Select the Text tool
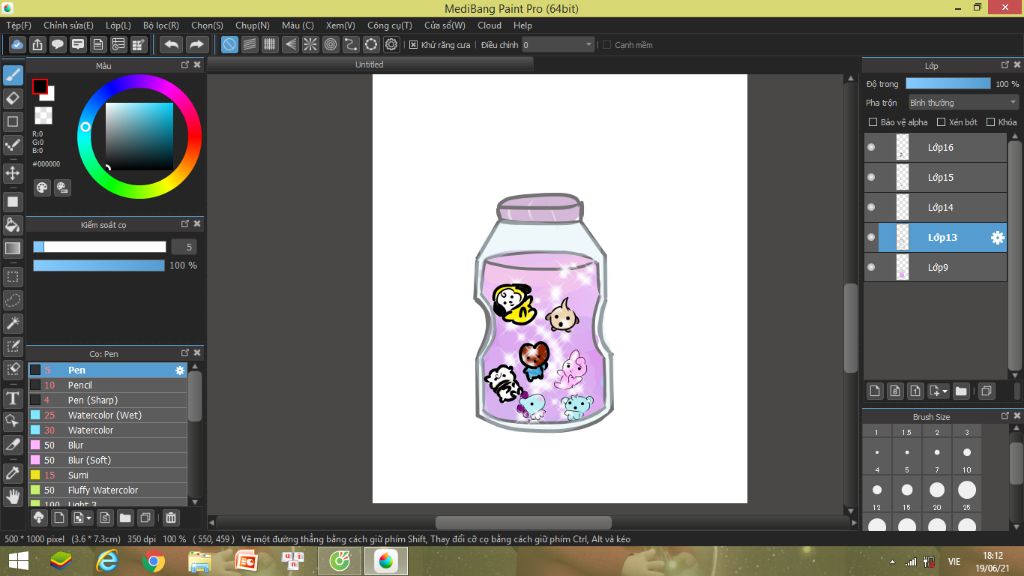The height and width of the screenshot is (576, 1024). click(x=13, y=398)
